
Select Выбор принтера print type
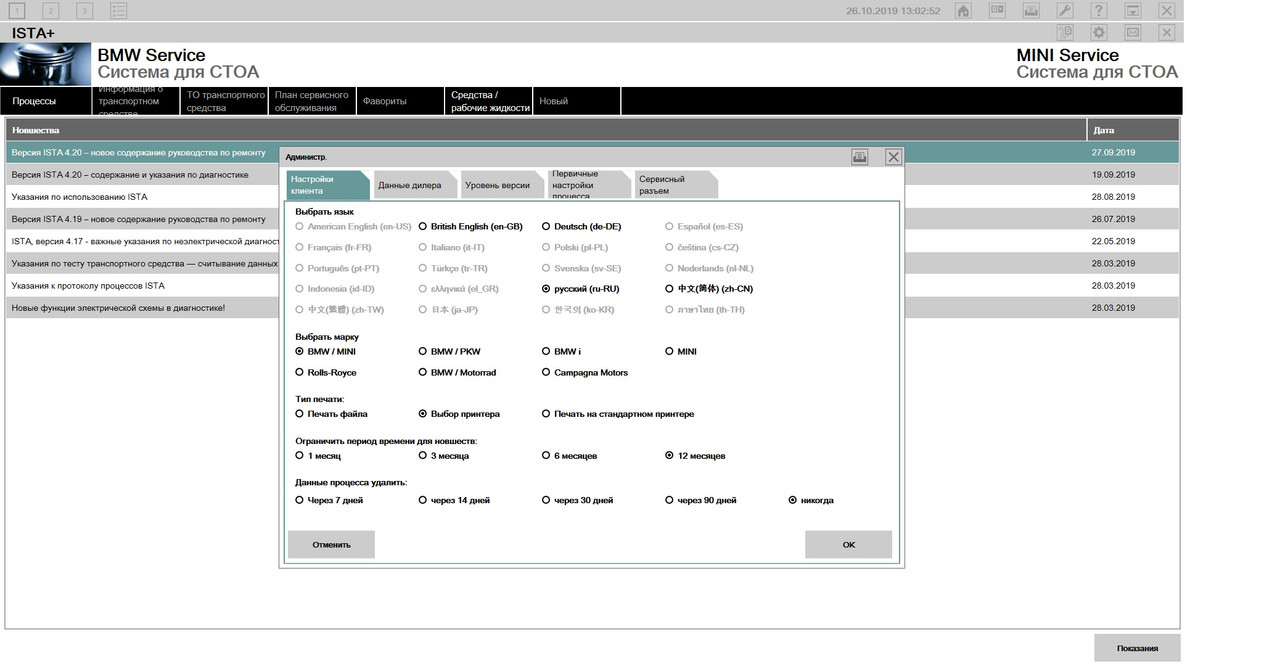(x=459, y=414)
